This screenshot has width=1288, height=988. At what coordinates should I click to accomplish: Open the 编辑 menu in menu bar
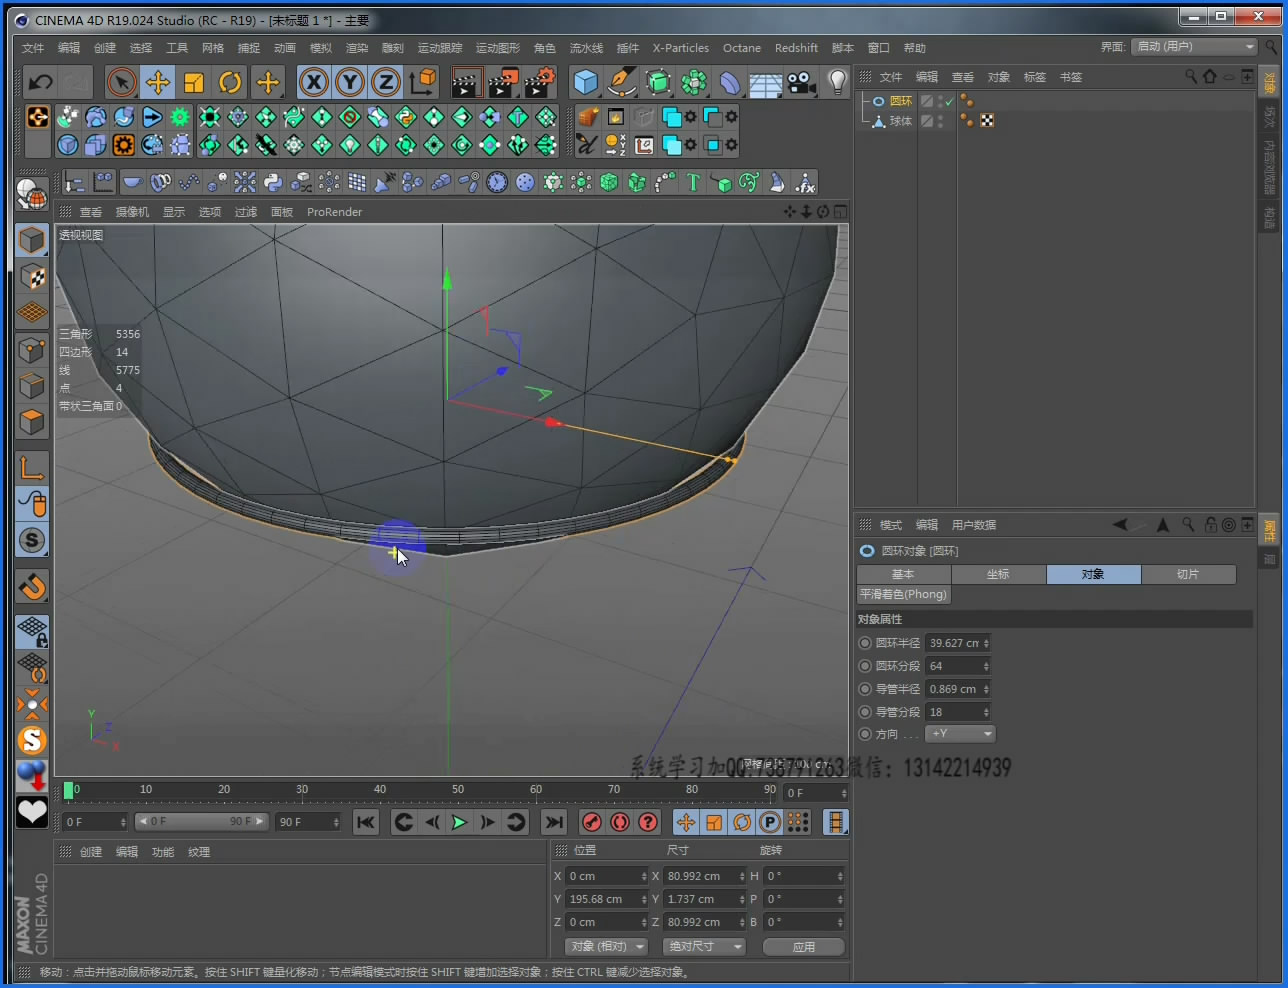pos(69,48)
